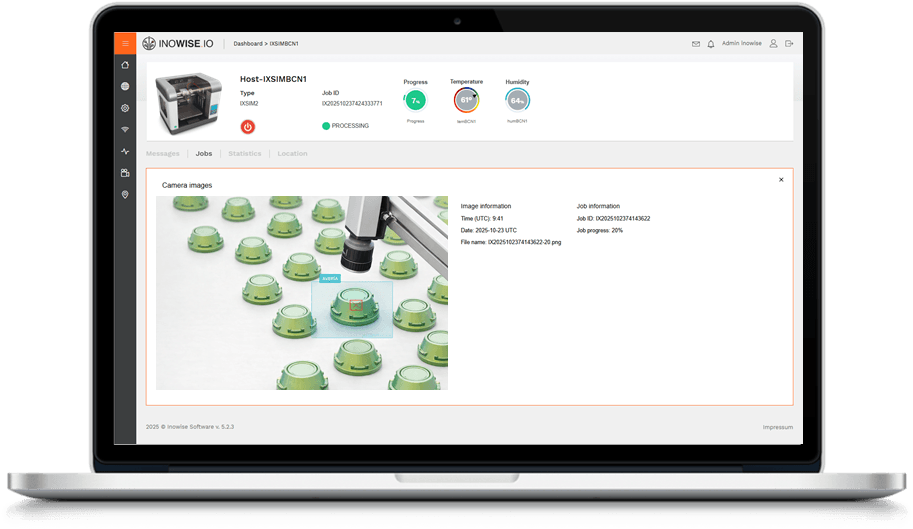Close the Camera images panel
Image resolution: width=913 pixels, height=529 pixels.
point(781,180)
